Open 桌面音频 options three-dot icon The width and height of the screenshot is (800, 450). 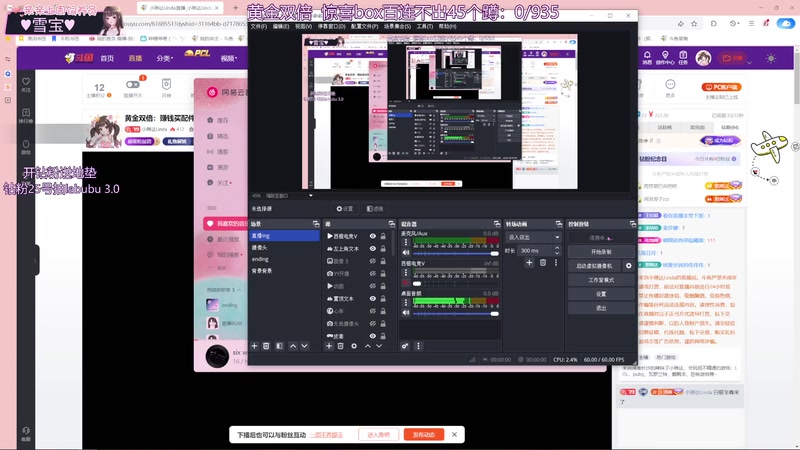click(406, 303)
